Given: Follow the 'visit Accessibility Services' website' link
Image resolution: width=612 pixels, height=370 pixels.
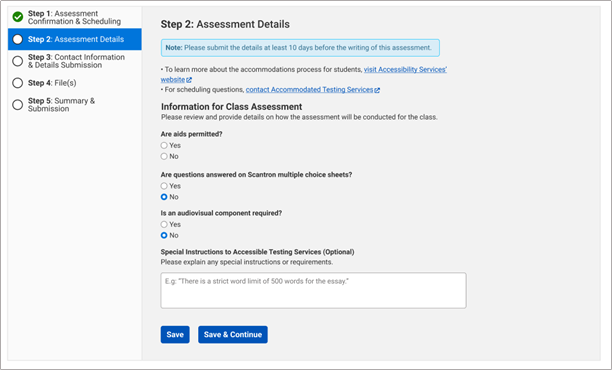Looking at the screenshot, I should pos(405,69).
